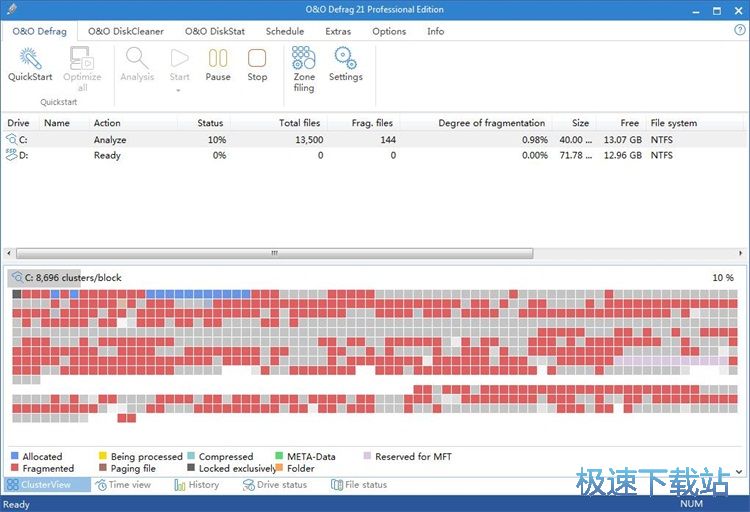This screenshot has width=750, height=512.
Task: Click the 144 fragmented files value
Action: pos(388,140)
